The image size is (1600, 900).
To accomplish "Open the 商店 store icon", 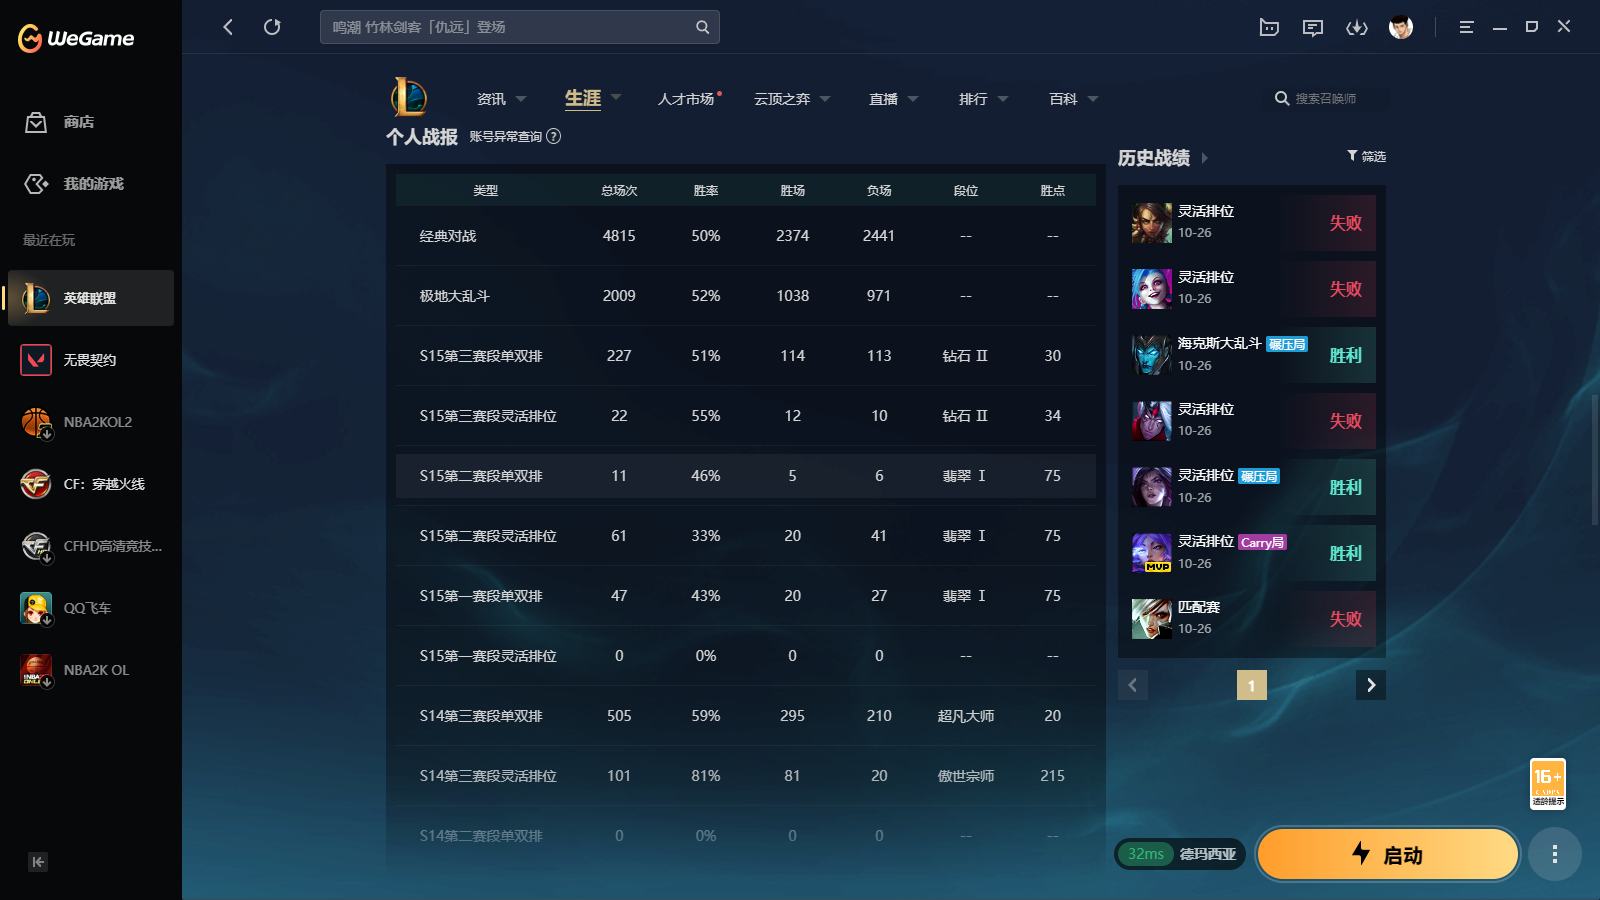I will 36,122.
